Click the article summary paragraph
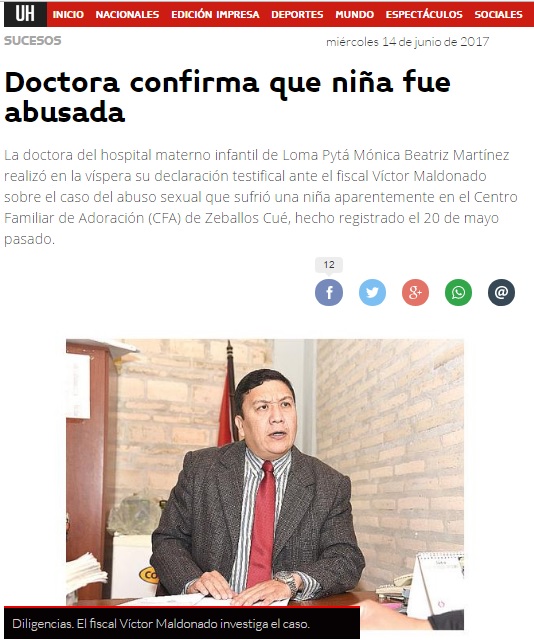 pyautogui.click(x=261, y=197)
